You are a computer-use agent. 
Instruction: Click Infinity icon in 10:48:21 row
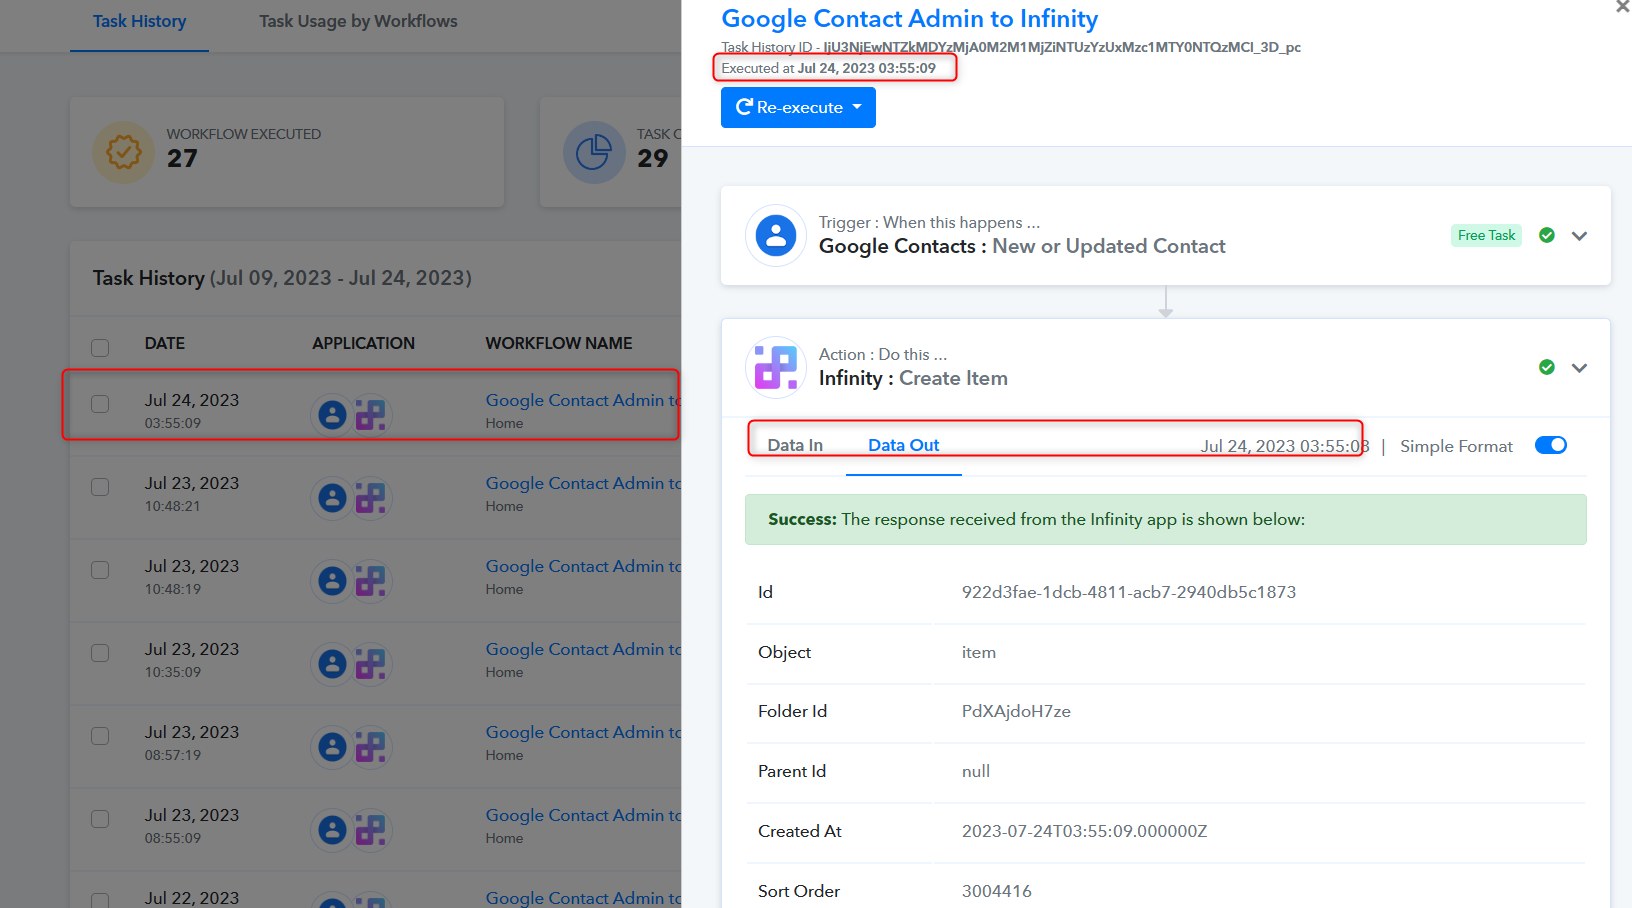tap(371, 497)
